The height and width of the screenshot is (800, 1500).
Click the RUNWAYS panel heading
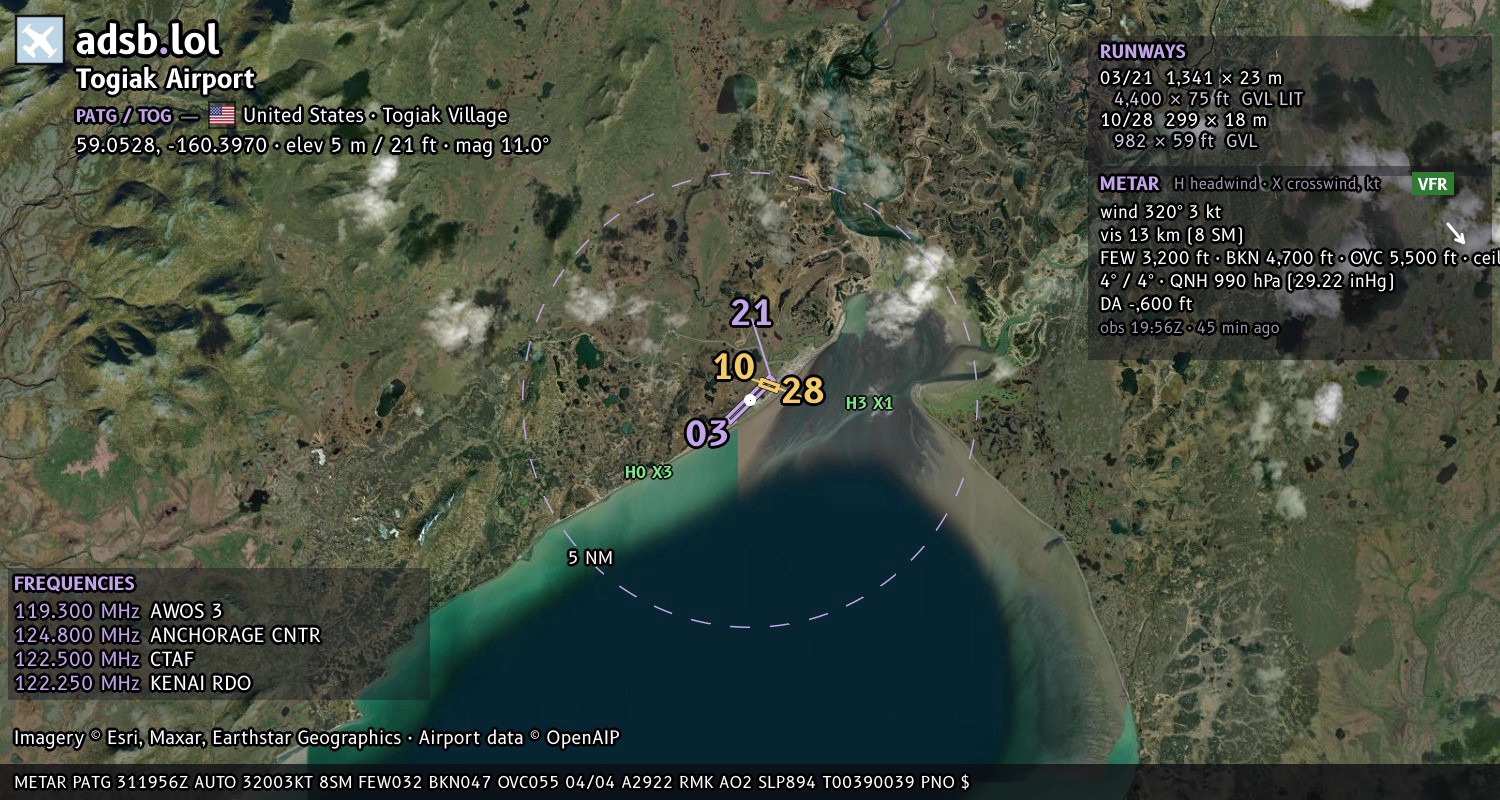(x=1143, y=52)
